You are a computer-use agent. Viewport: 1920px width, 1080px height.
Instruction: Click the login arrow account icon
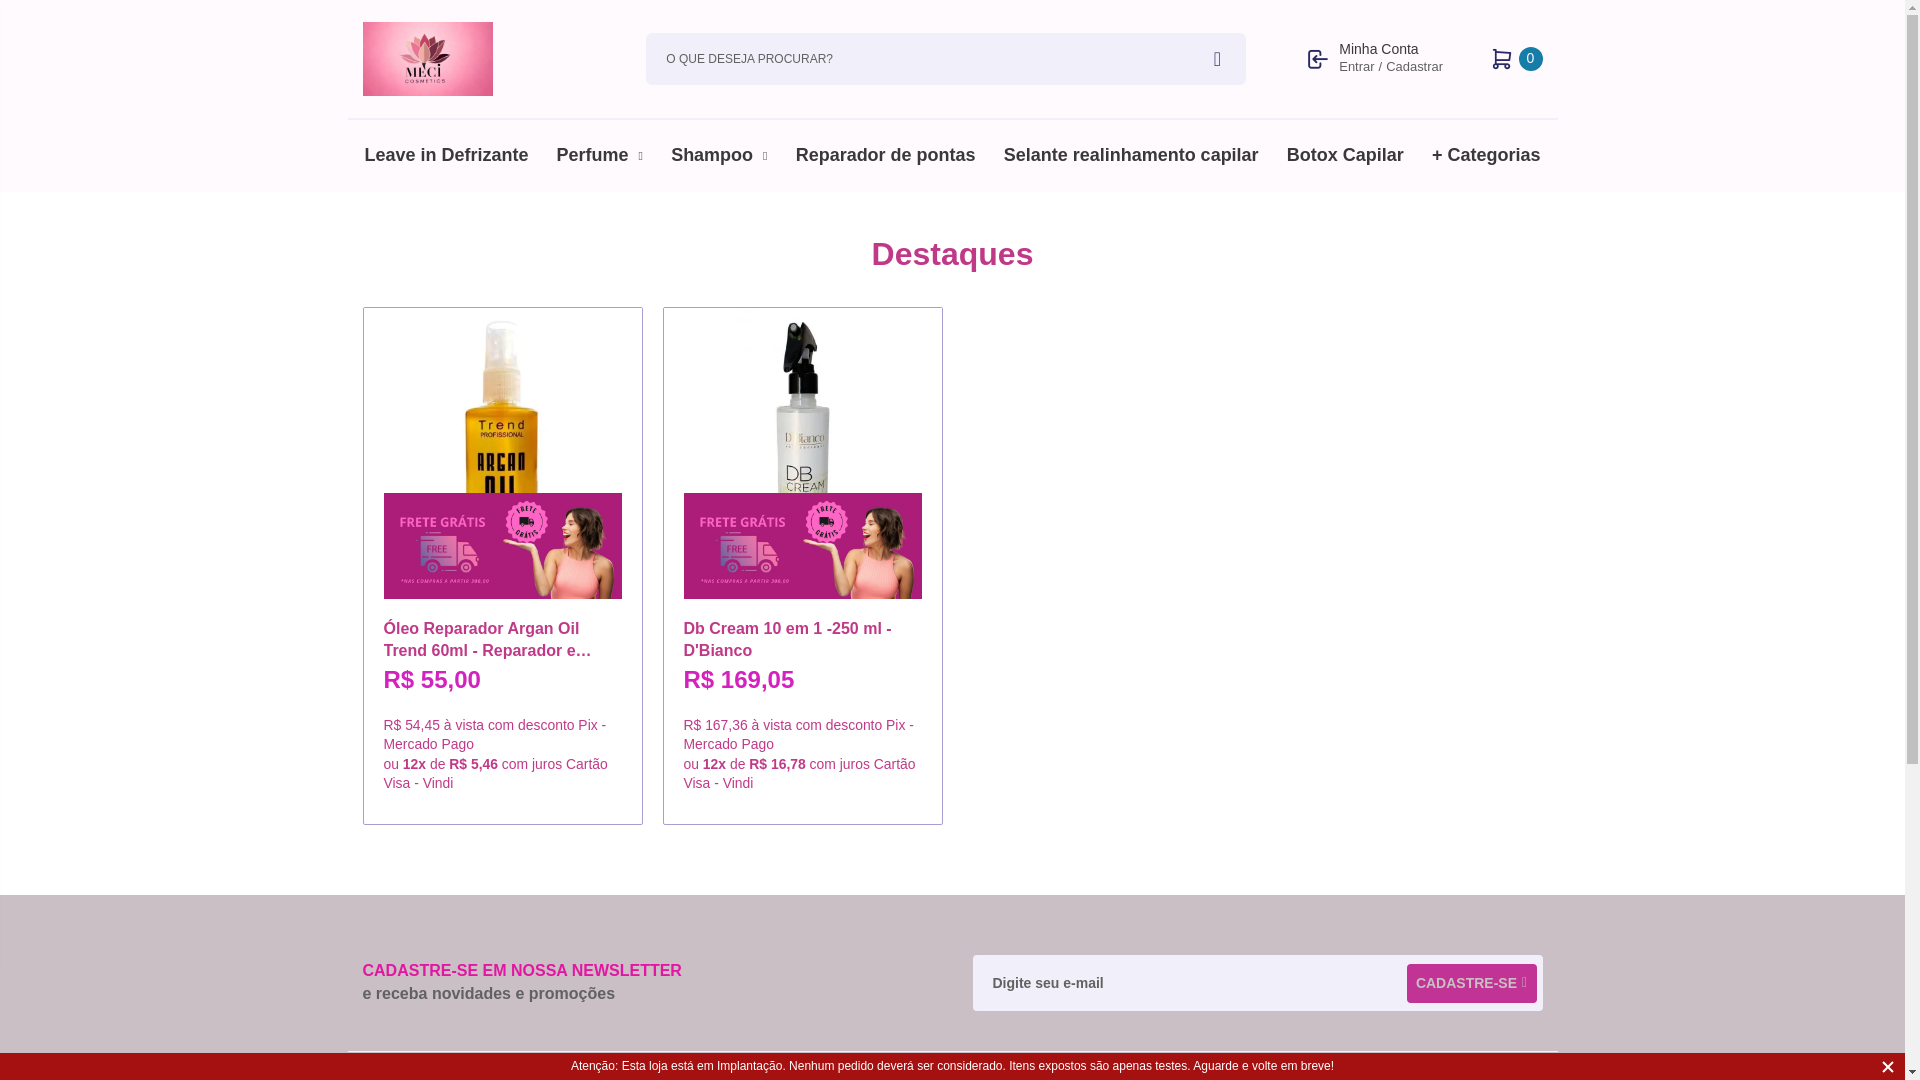(1318, 59)
